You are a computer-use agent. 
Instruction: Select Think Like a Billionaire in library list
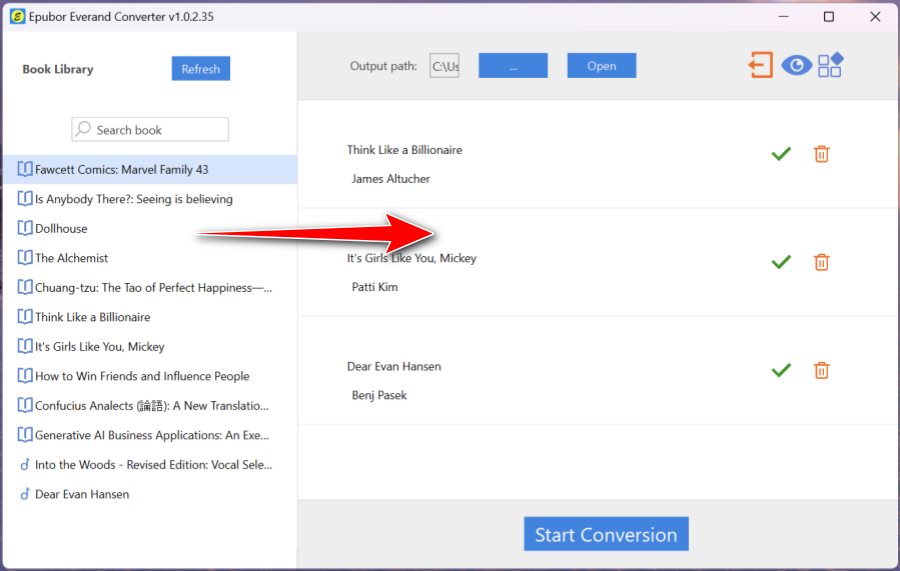(150, 317)
